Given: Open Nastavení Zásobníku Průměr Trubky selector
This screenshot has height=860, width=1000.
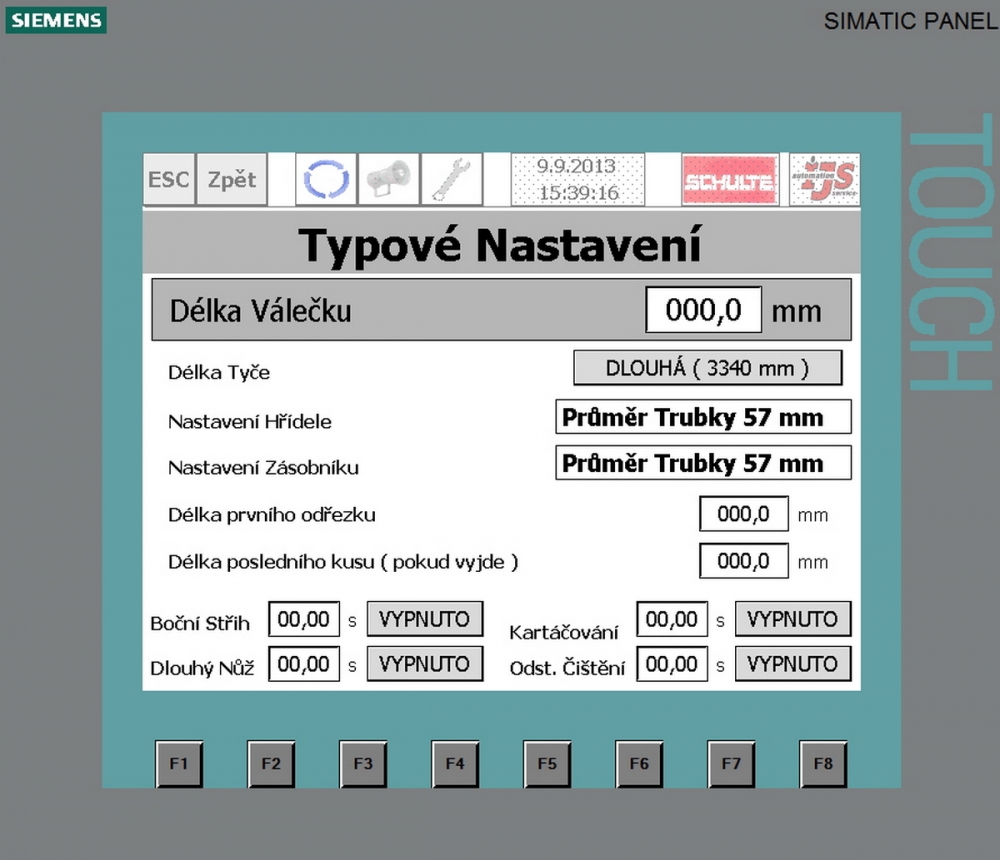Looking at the screenshot, I should [703, 463].
